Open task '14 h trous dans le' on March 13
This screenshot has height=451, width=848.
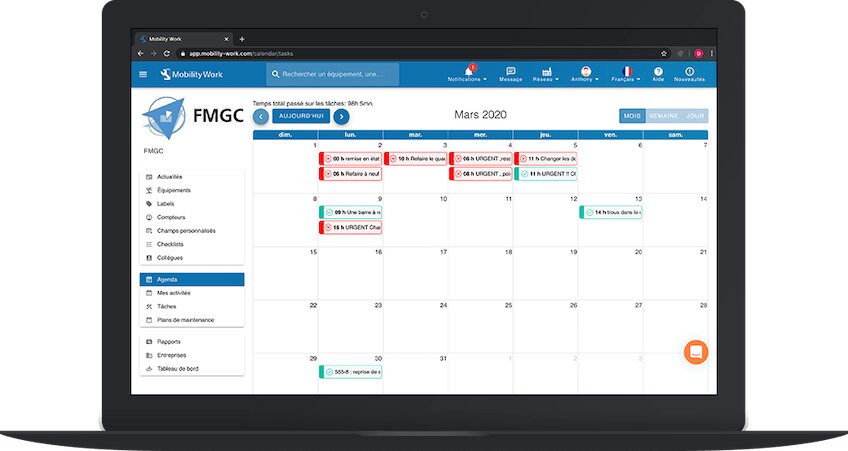pyautogui.click(x=611, y=213)
